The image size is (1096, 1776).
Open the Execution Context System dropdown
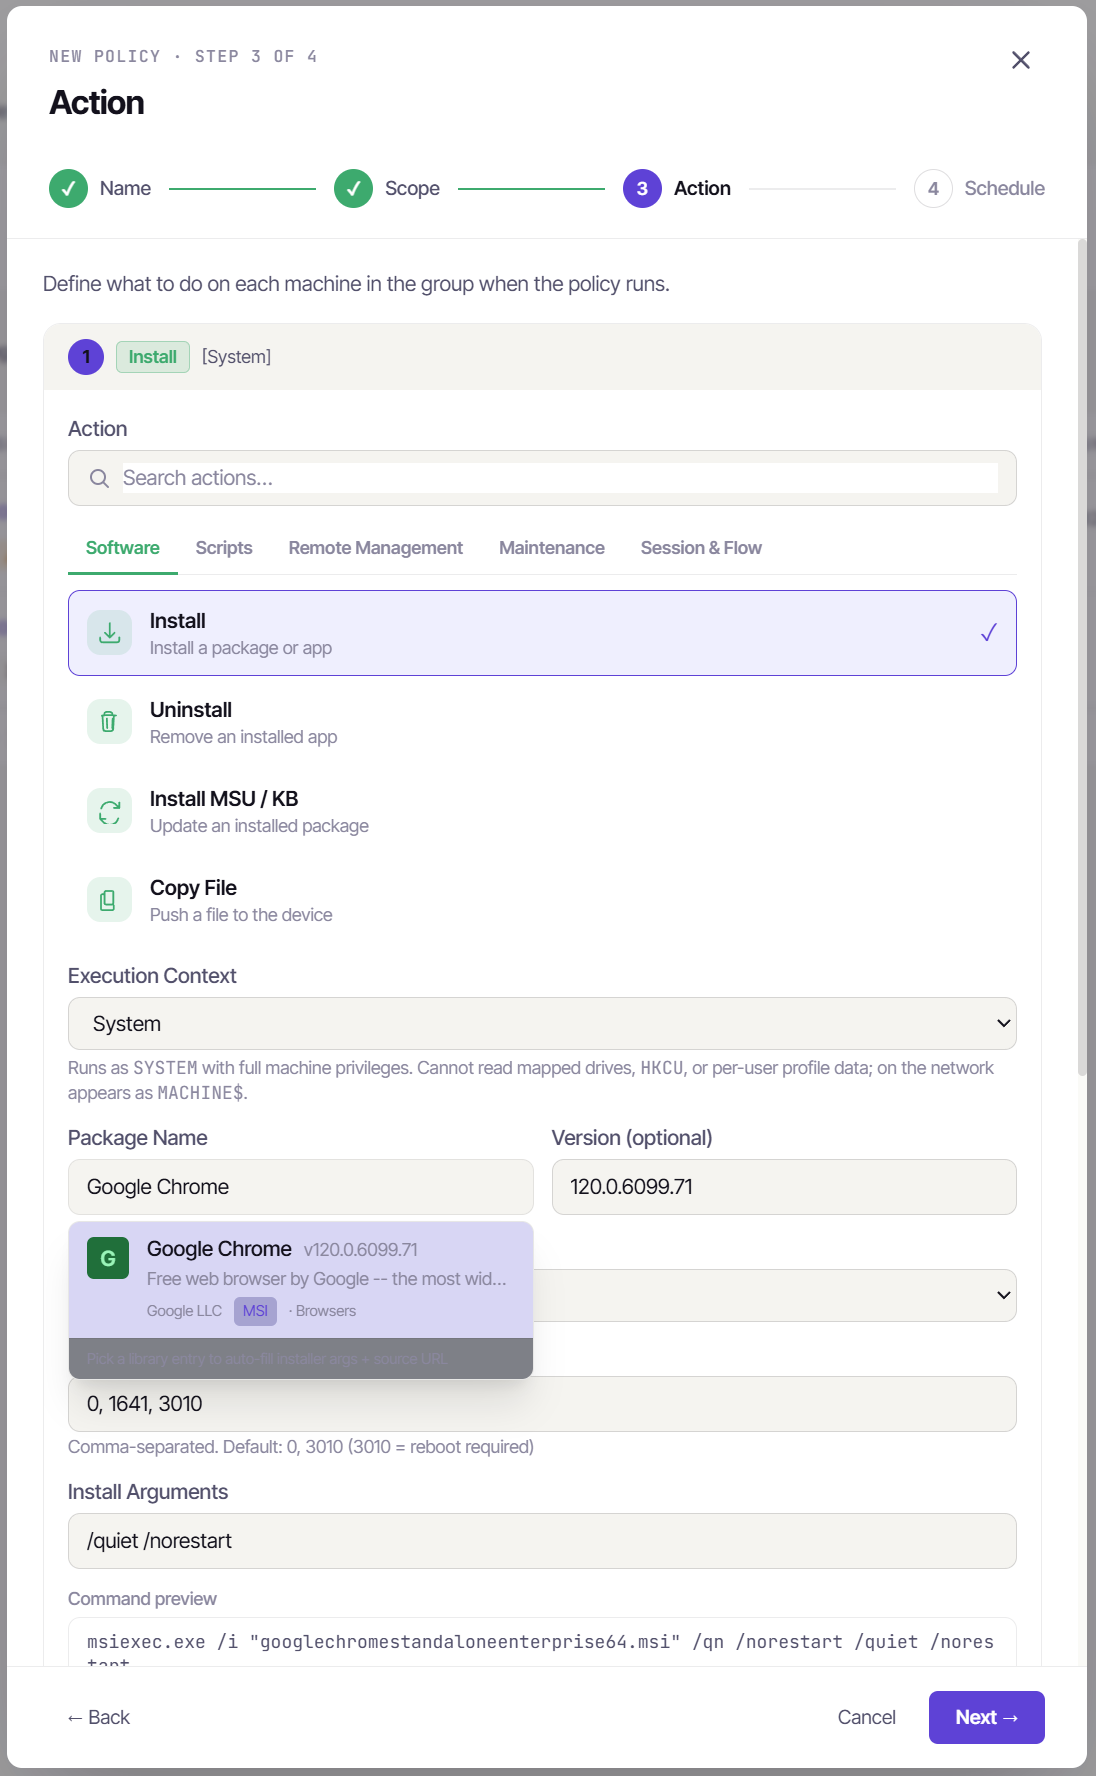542,1024
